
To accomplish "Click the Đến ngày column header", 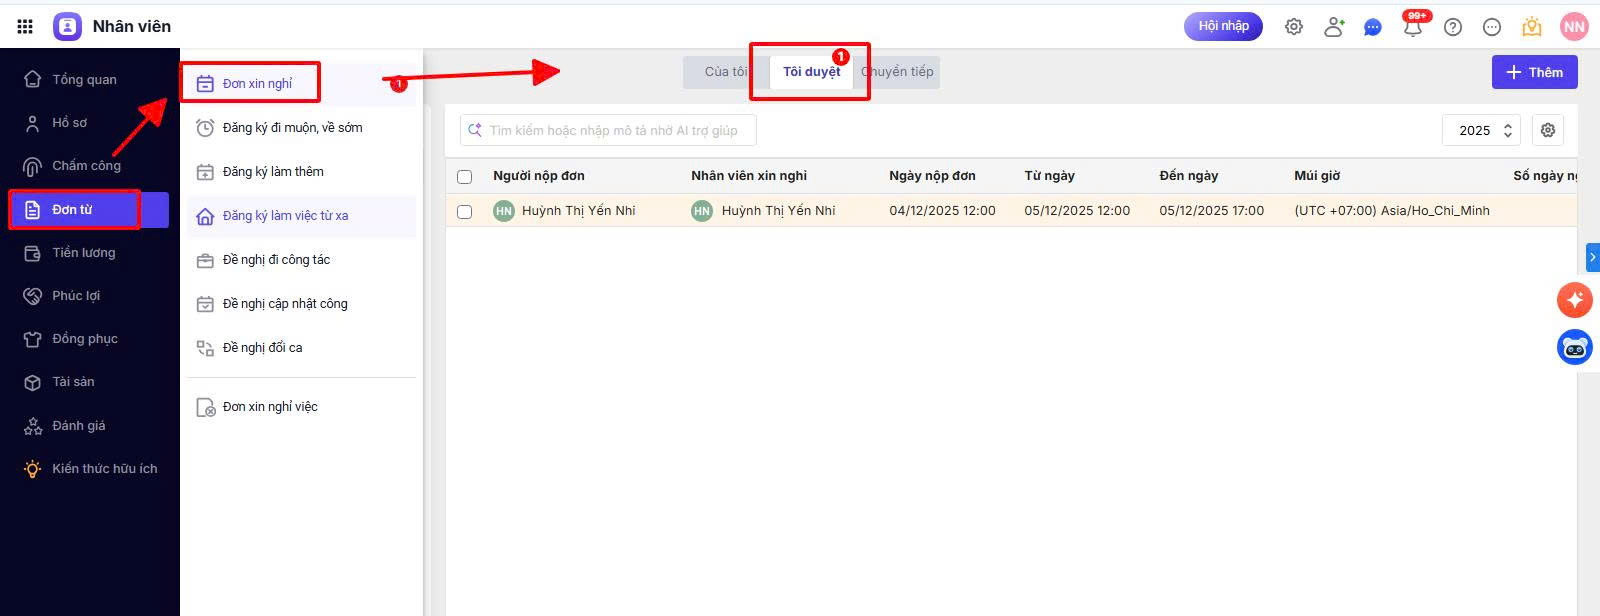I will tap(1188, 175).
